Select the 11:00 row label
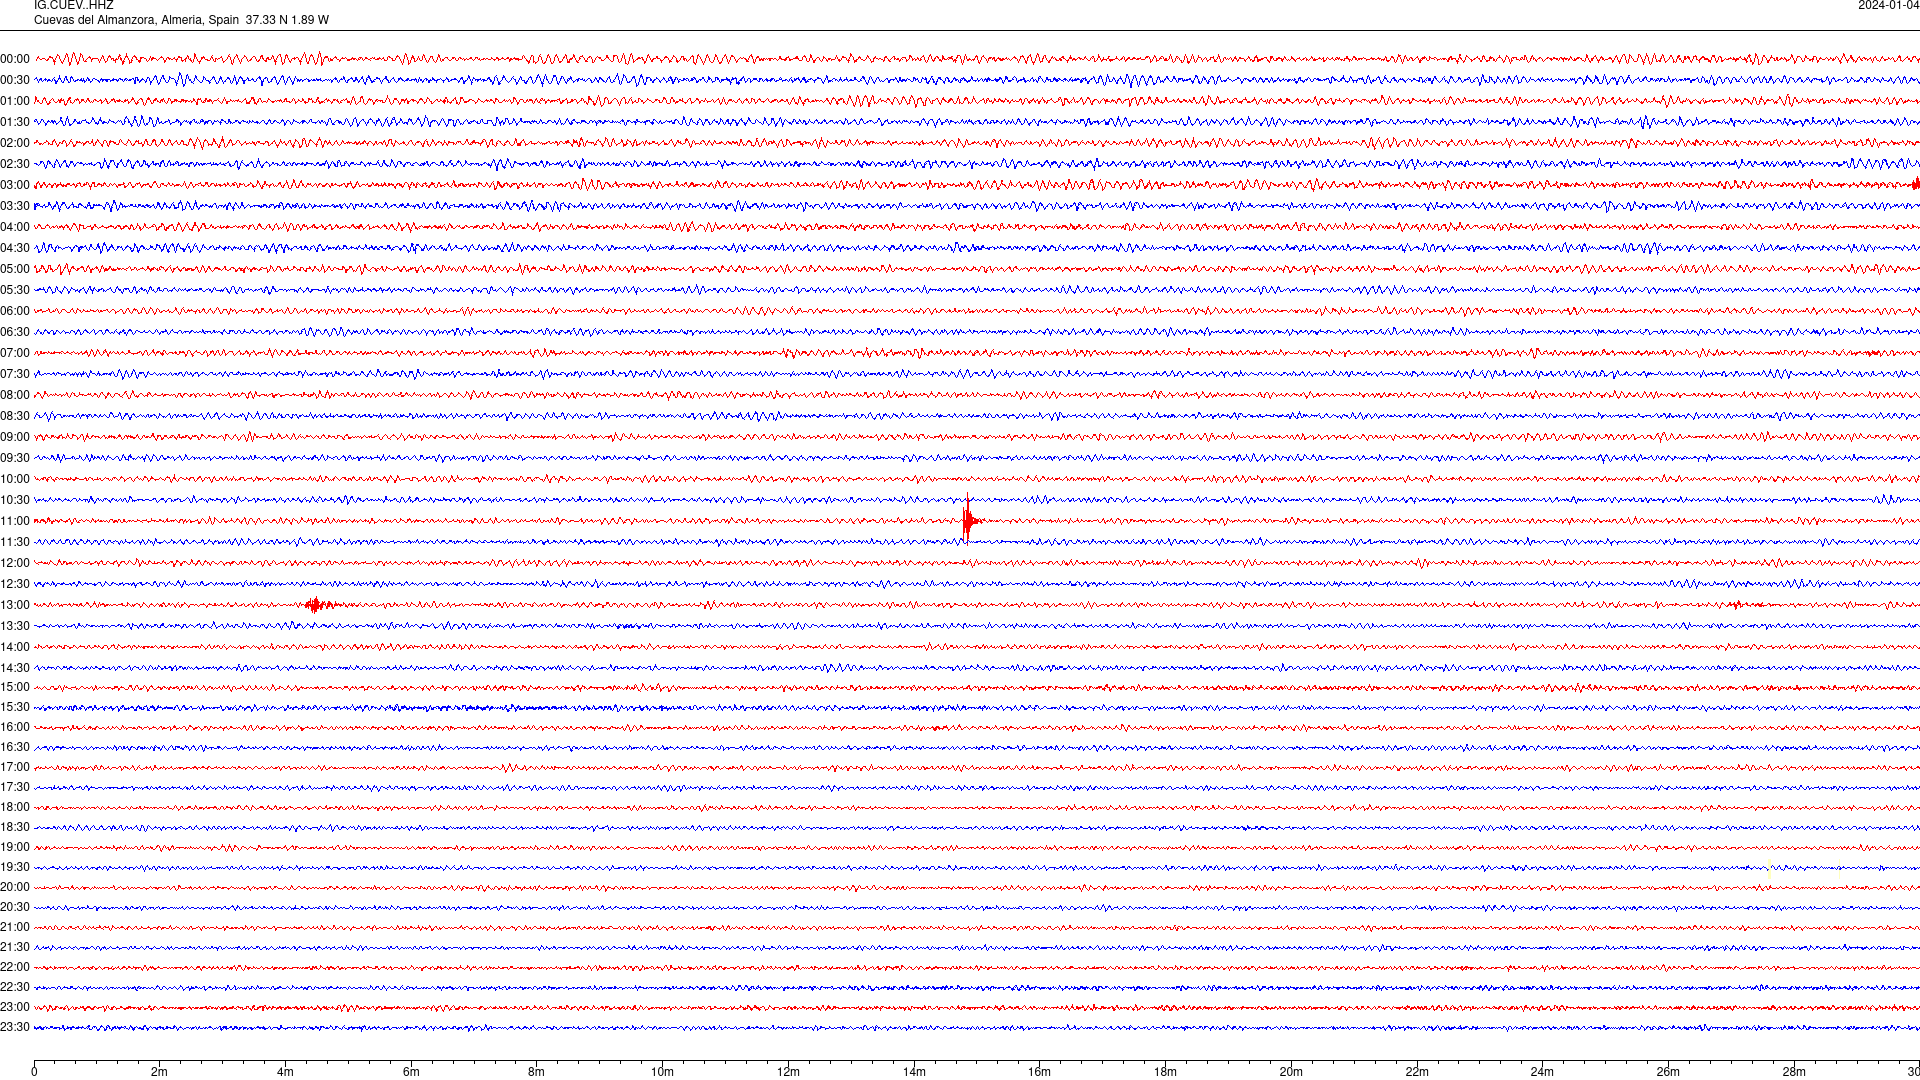The image size is (1920, 1080). point(15,521)
